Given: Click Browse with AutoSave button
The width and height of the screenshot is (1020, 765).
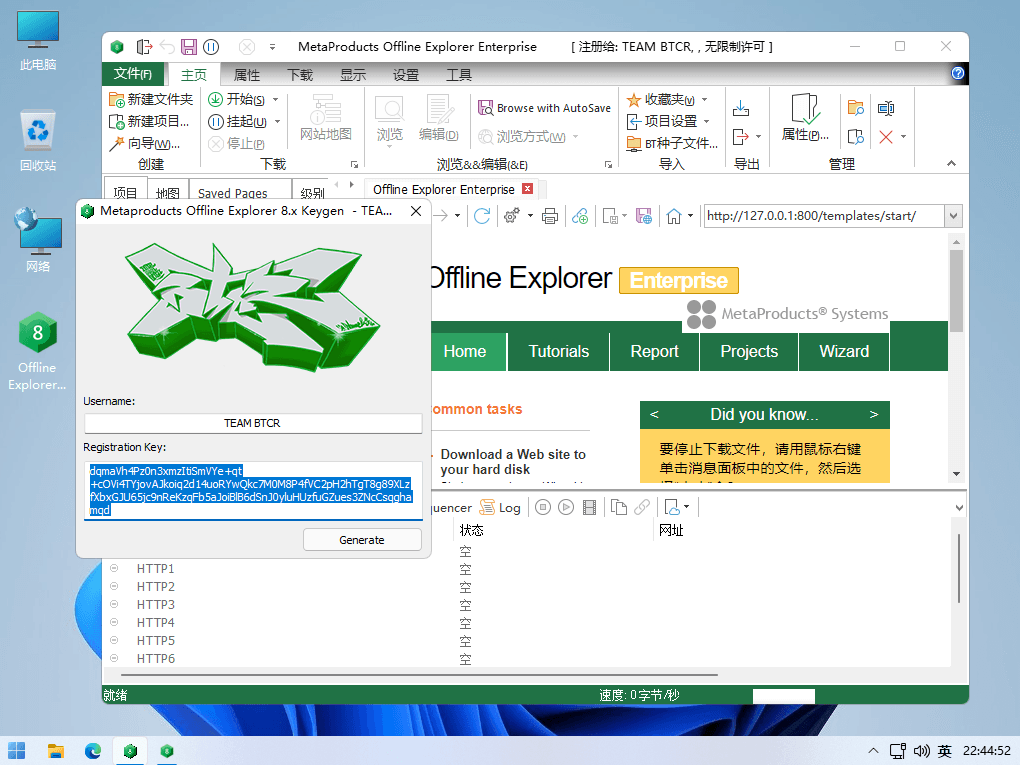Looking at the screenshot, I should [544, 108].
